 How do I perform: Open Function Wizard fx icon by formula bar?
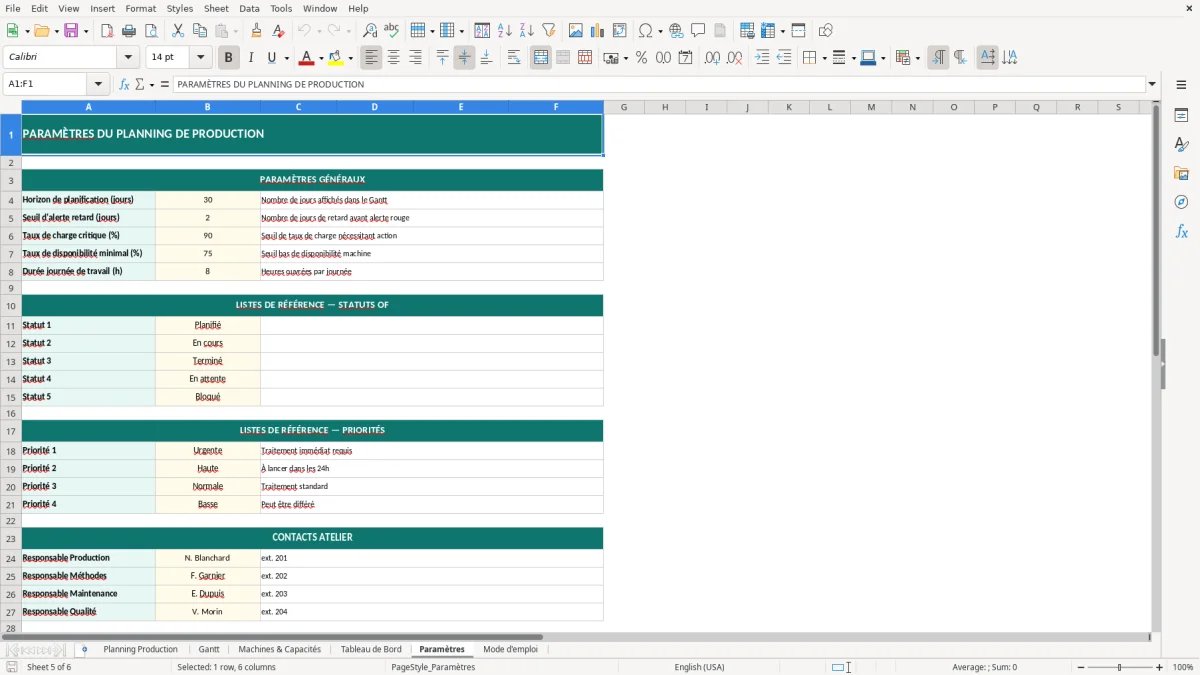point(125,84)
